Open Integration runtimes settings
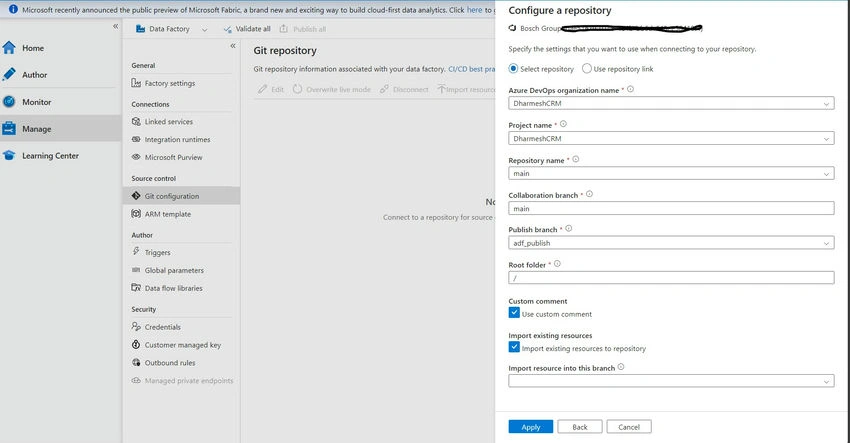Image resolution: width=850 pixels, height=443 pixels. pyautogui.click(x=177, y=139)
